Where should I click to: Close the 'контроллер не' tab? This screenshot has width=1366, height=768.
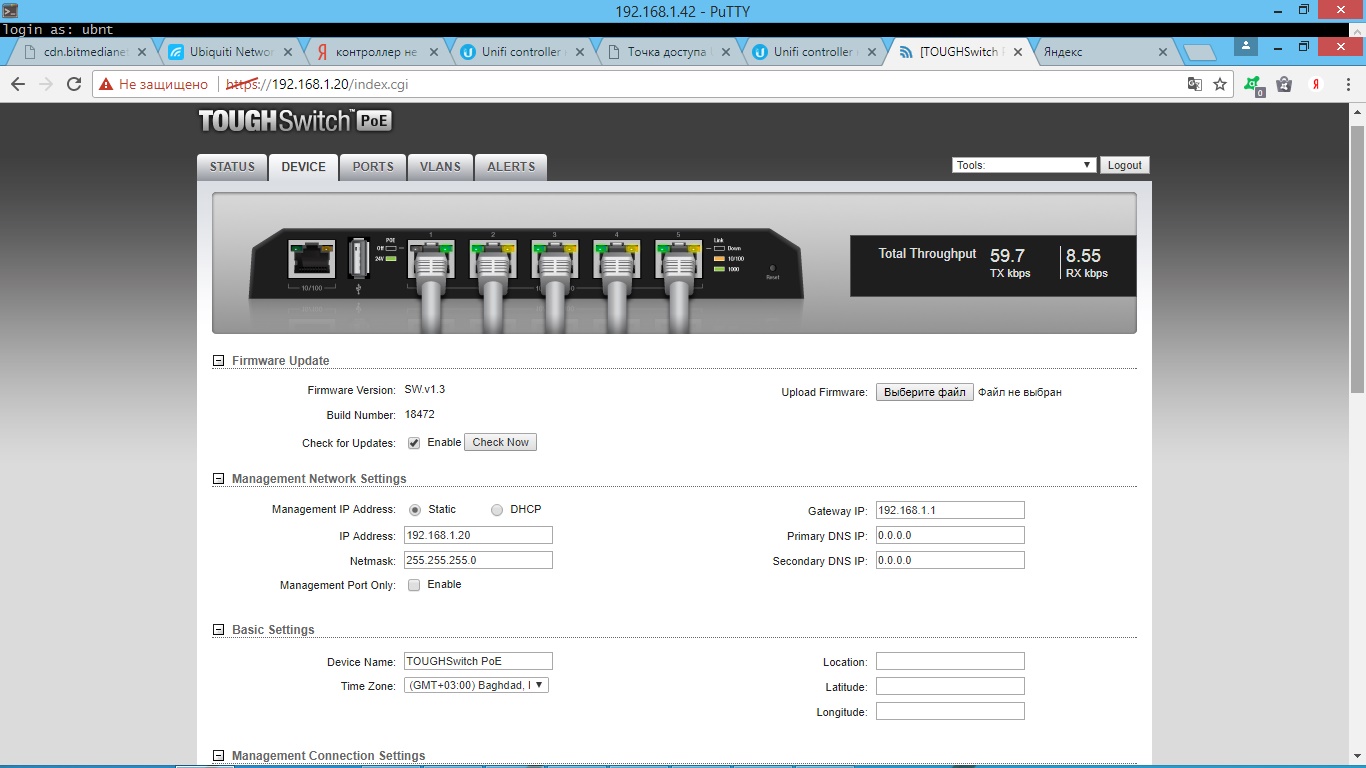[434, 52]
